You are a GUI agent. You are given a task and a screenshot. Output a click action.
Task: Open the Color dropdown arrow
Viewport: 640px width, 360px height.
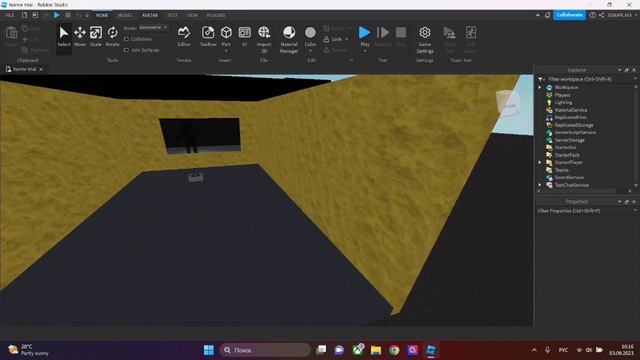[x=310, y=51]
